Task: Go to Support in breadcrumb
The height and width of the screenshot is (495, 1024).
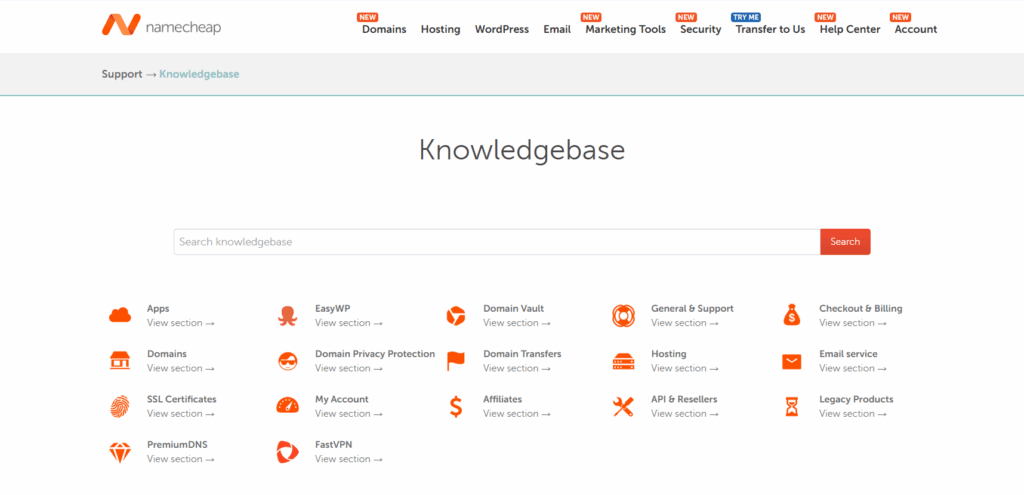Action: tap(121, 74)
